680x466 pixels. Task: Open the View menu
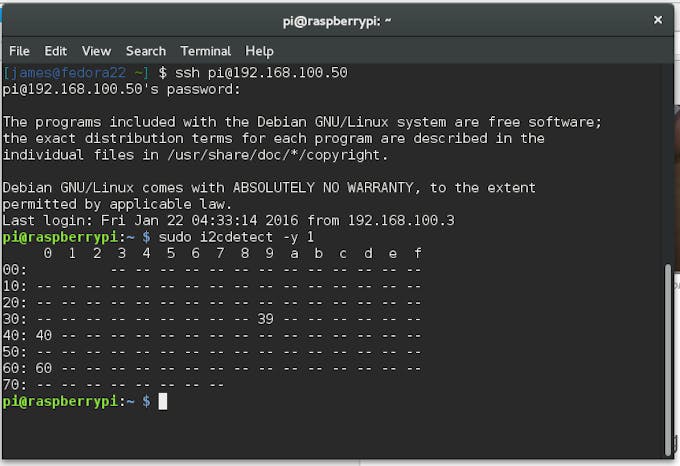pyautogui.click(x=96, y=51)
